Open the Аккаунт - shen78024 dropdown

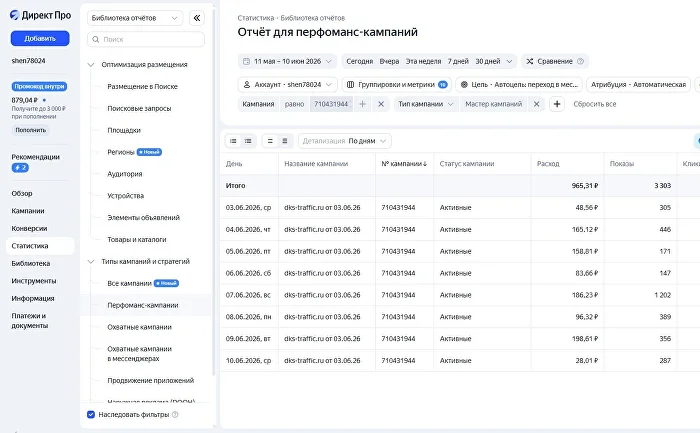point(288,84)
